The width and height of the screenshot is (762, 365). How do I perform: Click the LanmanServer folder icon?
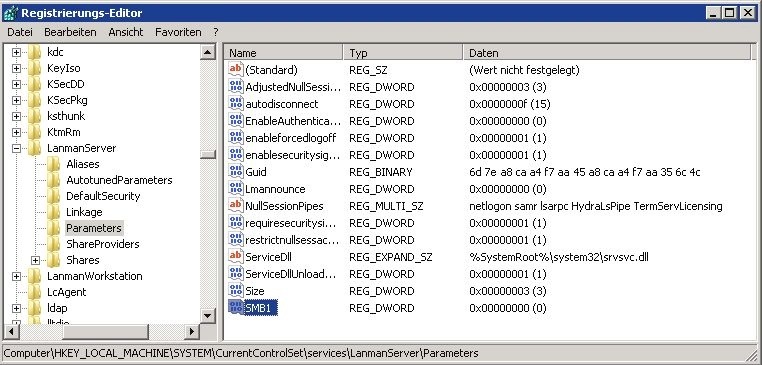click(x=35, y=148)
